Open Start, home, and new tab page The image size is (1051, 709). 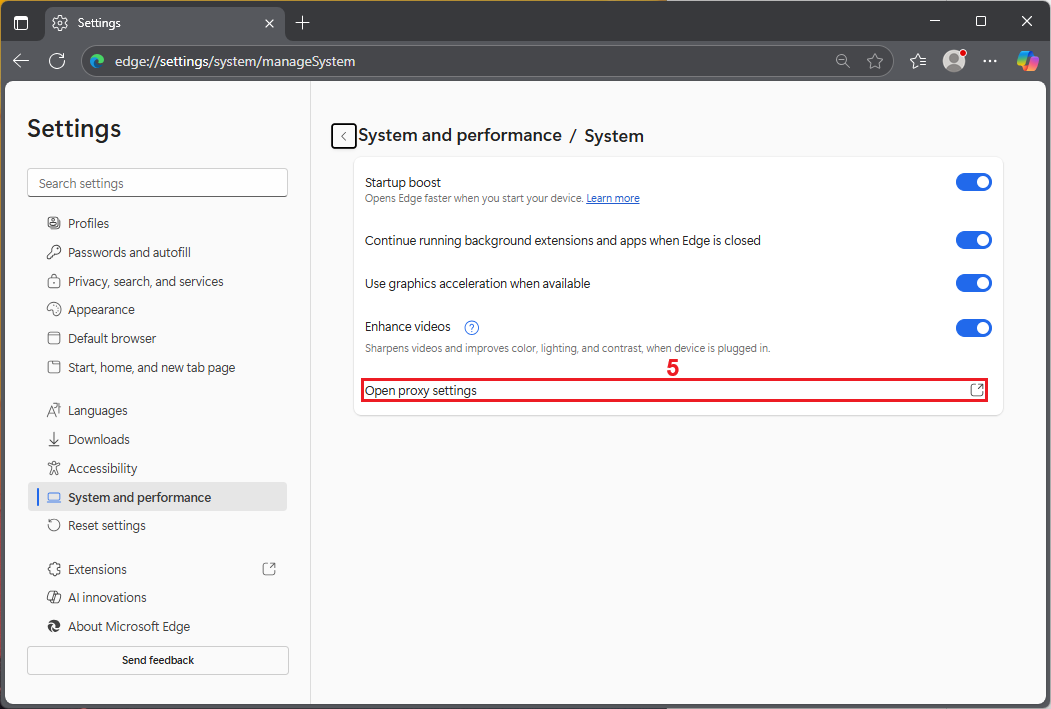click(158, 367)
